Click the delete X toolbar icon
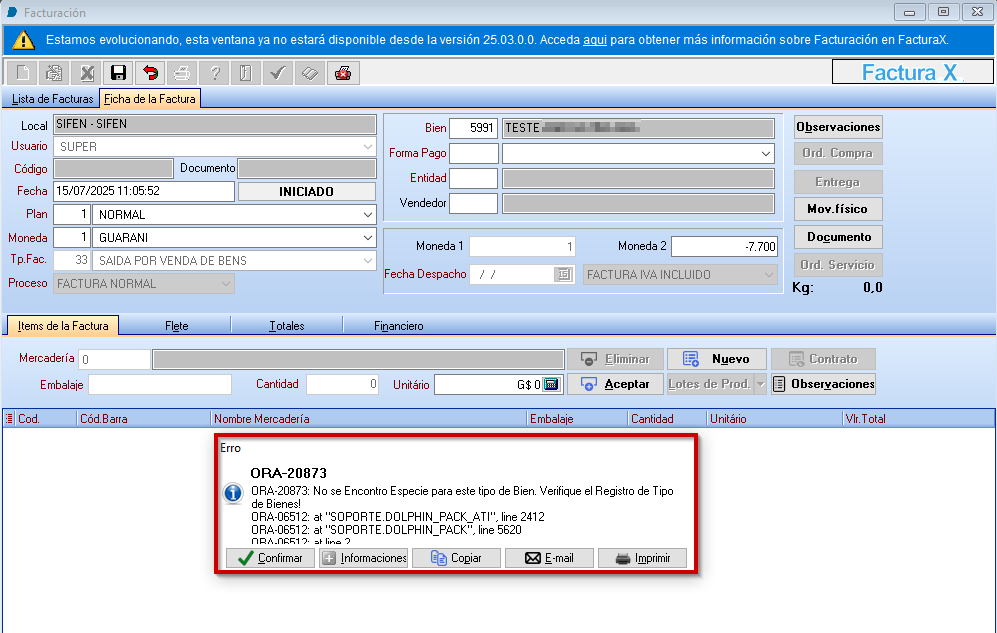Screen dimensions: 997x633 (x=86, y=73)
